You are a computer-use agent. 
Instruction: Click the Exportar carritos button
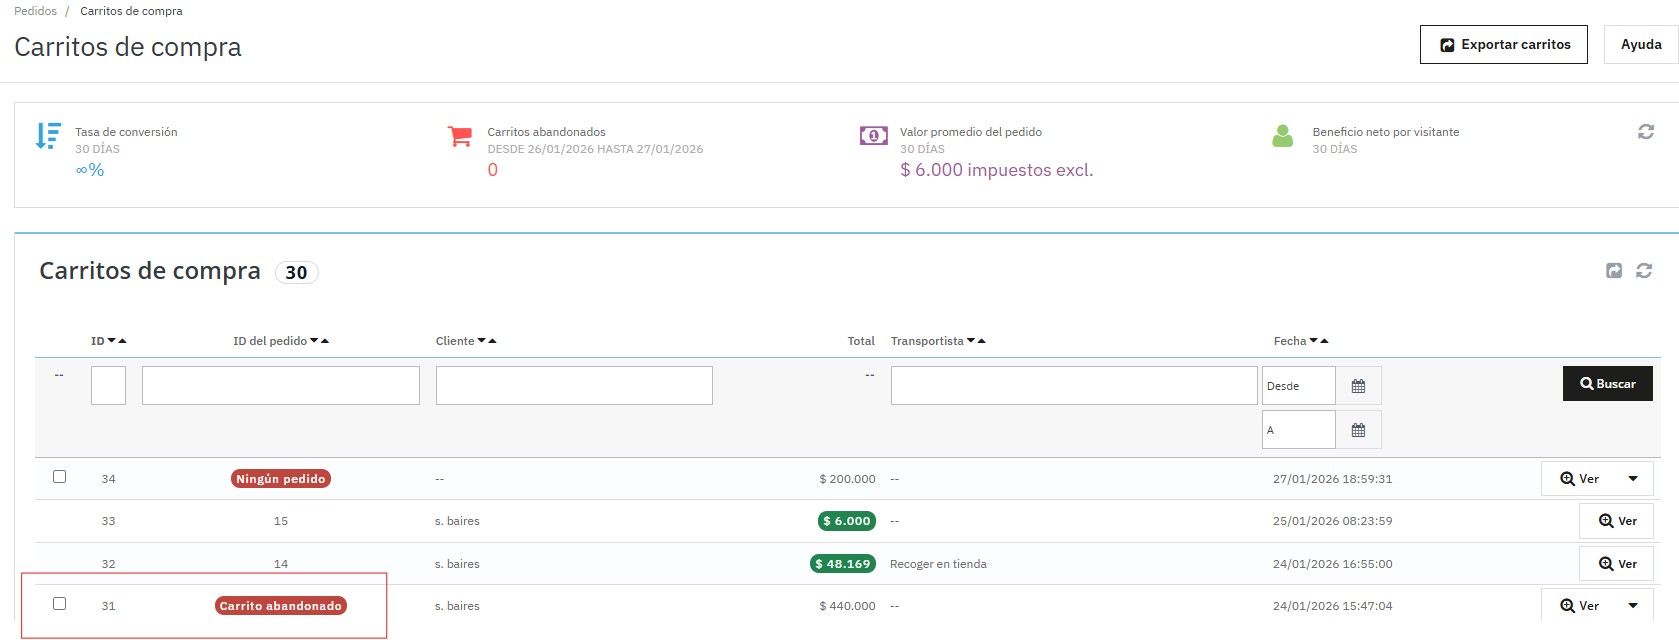[x=1503, y=45]
